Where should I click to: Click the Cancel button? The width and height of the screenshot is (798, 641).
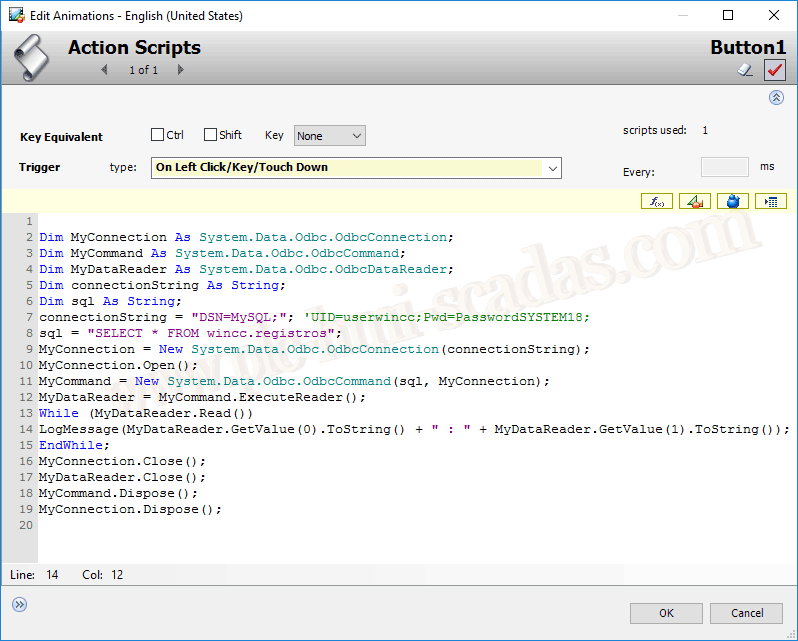click(x=747, y=613)
